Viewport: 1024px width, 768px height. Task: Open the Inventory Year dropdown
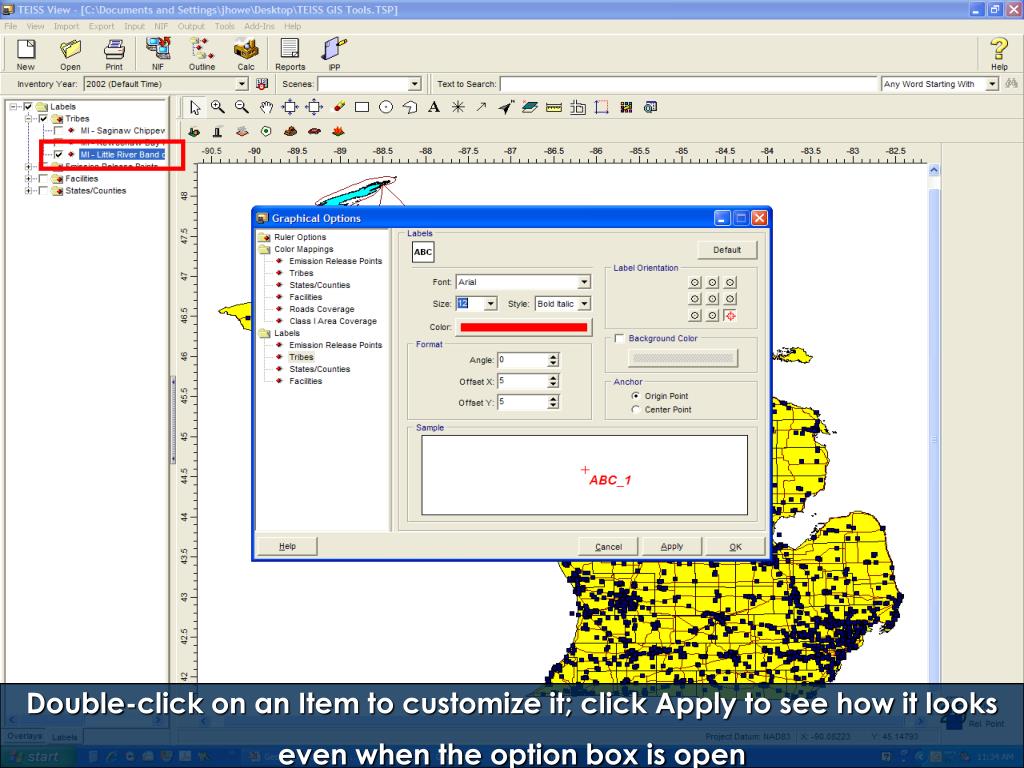[242, 84]
